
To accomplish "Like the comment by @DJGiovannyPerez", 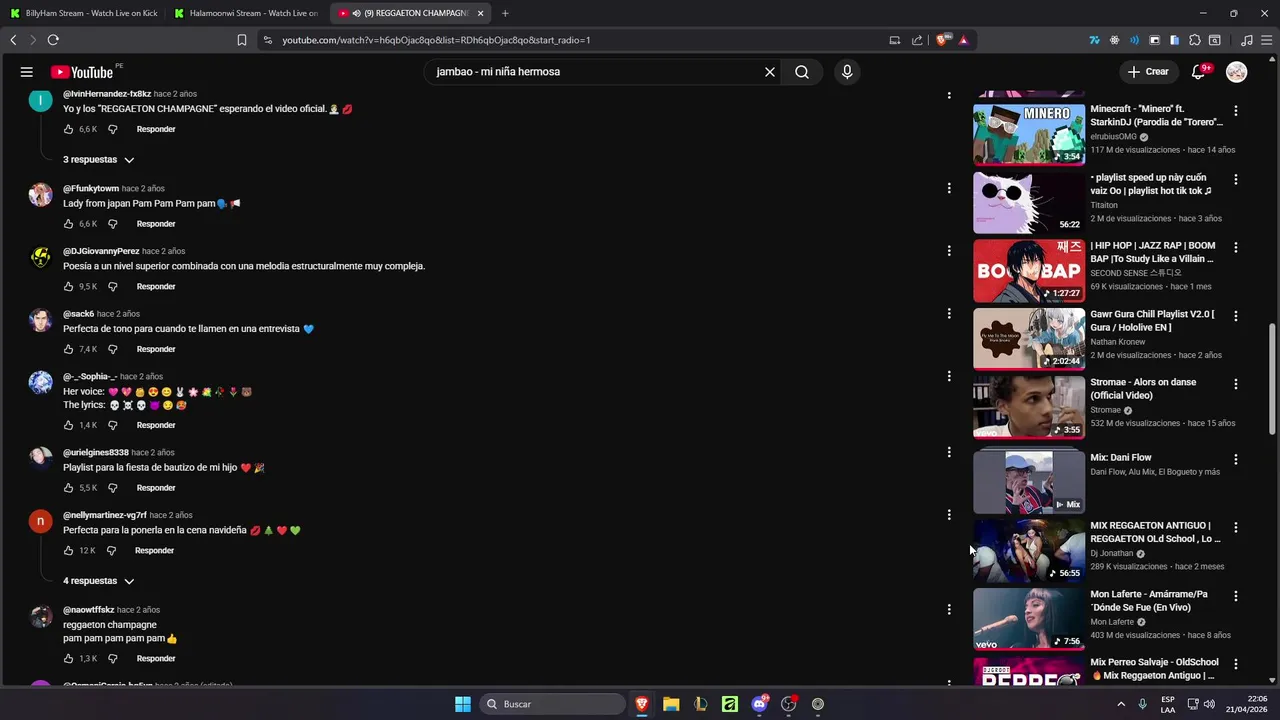I will (x=69, y=287).
